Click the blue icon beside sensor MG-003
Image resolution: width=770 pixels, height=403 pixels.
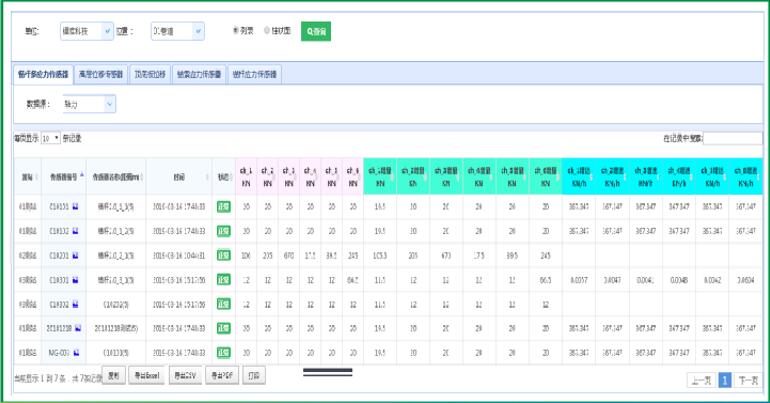[x=76, y=353]
